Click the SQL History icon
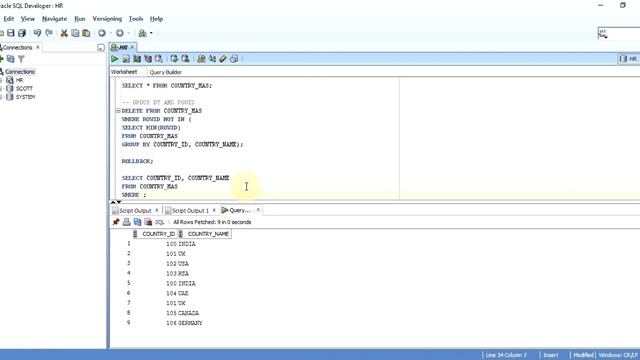This screenshot has height=360, width=640. (x=234, y=59)
